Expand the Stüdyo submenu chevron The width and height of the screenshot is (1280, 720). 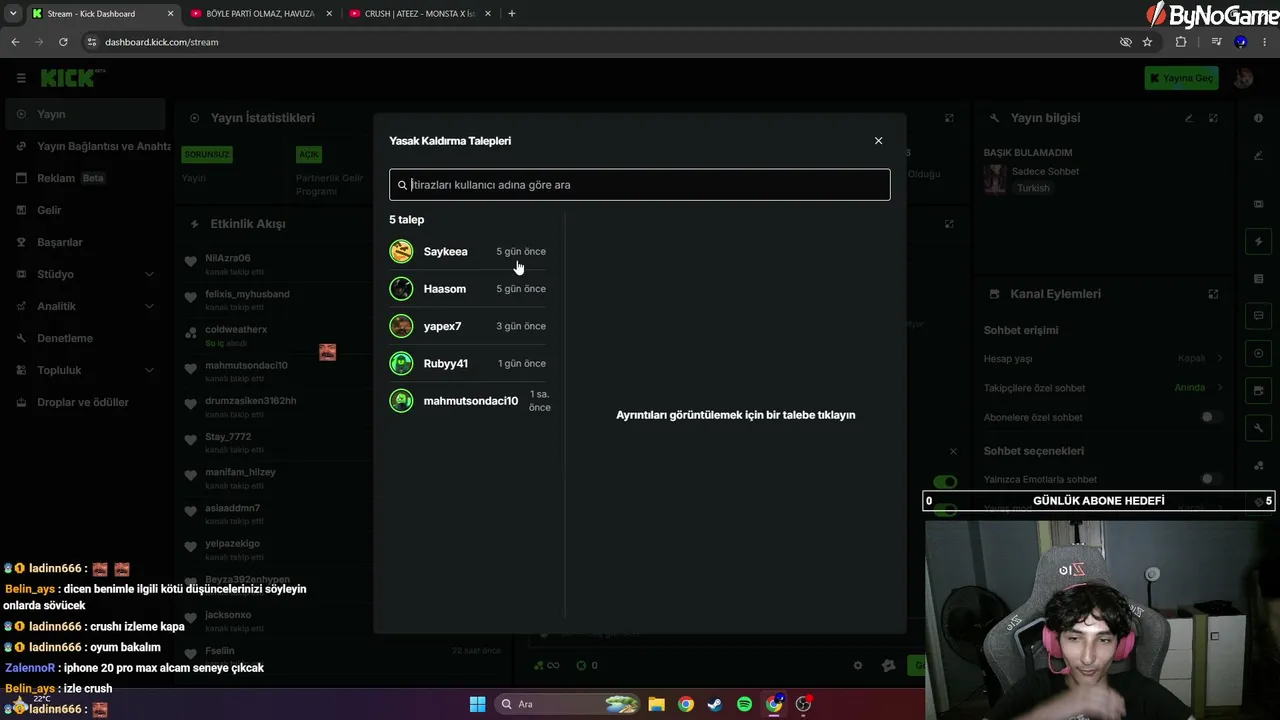click(149, 274)
